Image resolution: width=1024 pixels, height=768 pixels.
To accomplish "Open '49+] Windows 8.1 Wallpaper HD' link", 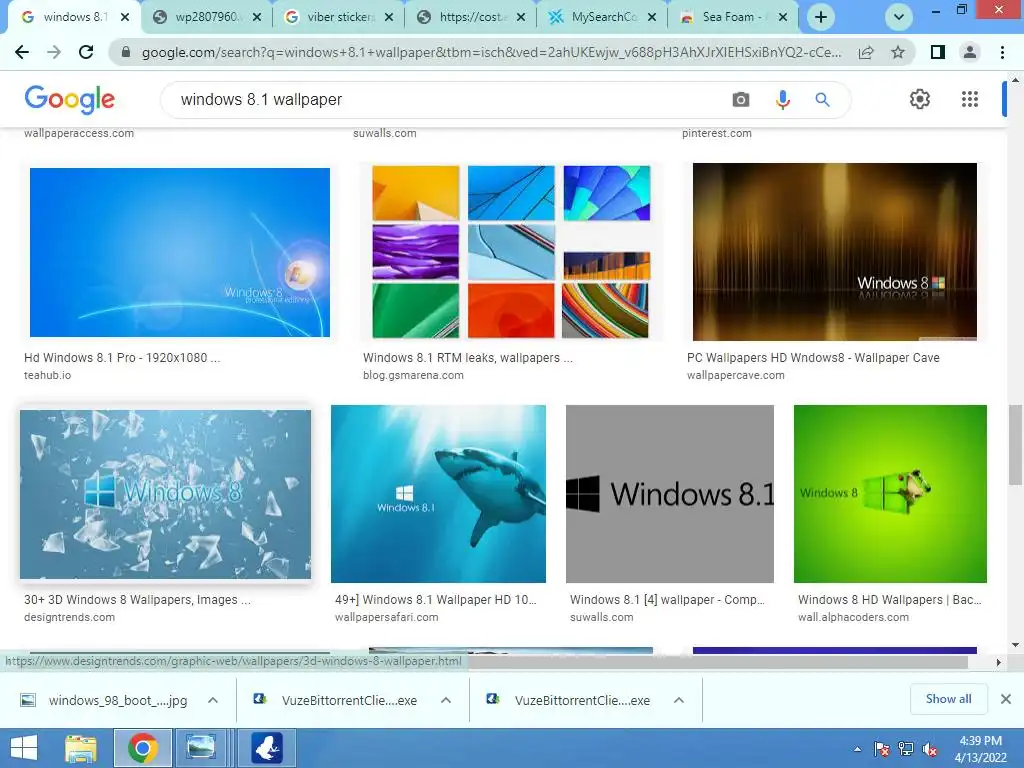I will click(x=436, y=600).
